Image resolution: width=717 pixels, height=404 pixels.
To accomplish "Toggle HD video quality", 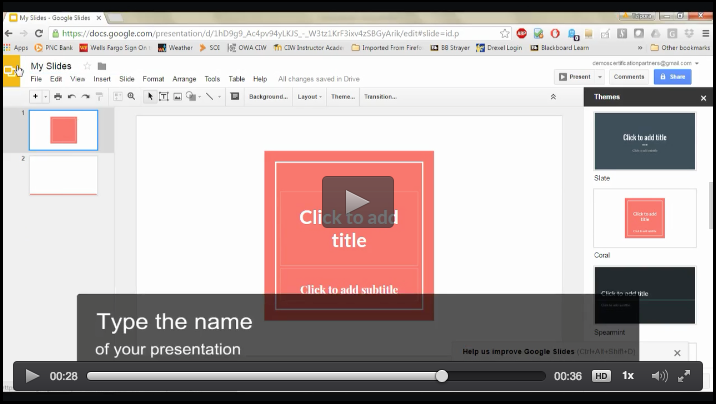I will 601,376.
